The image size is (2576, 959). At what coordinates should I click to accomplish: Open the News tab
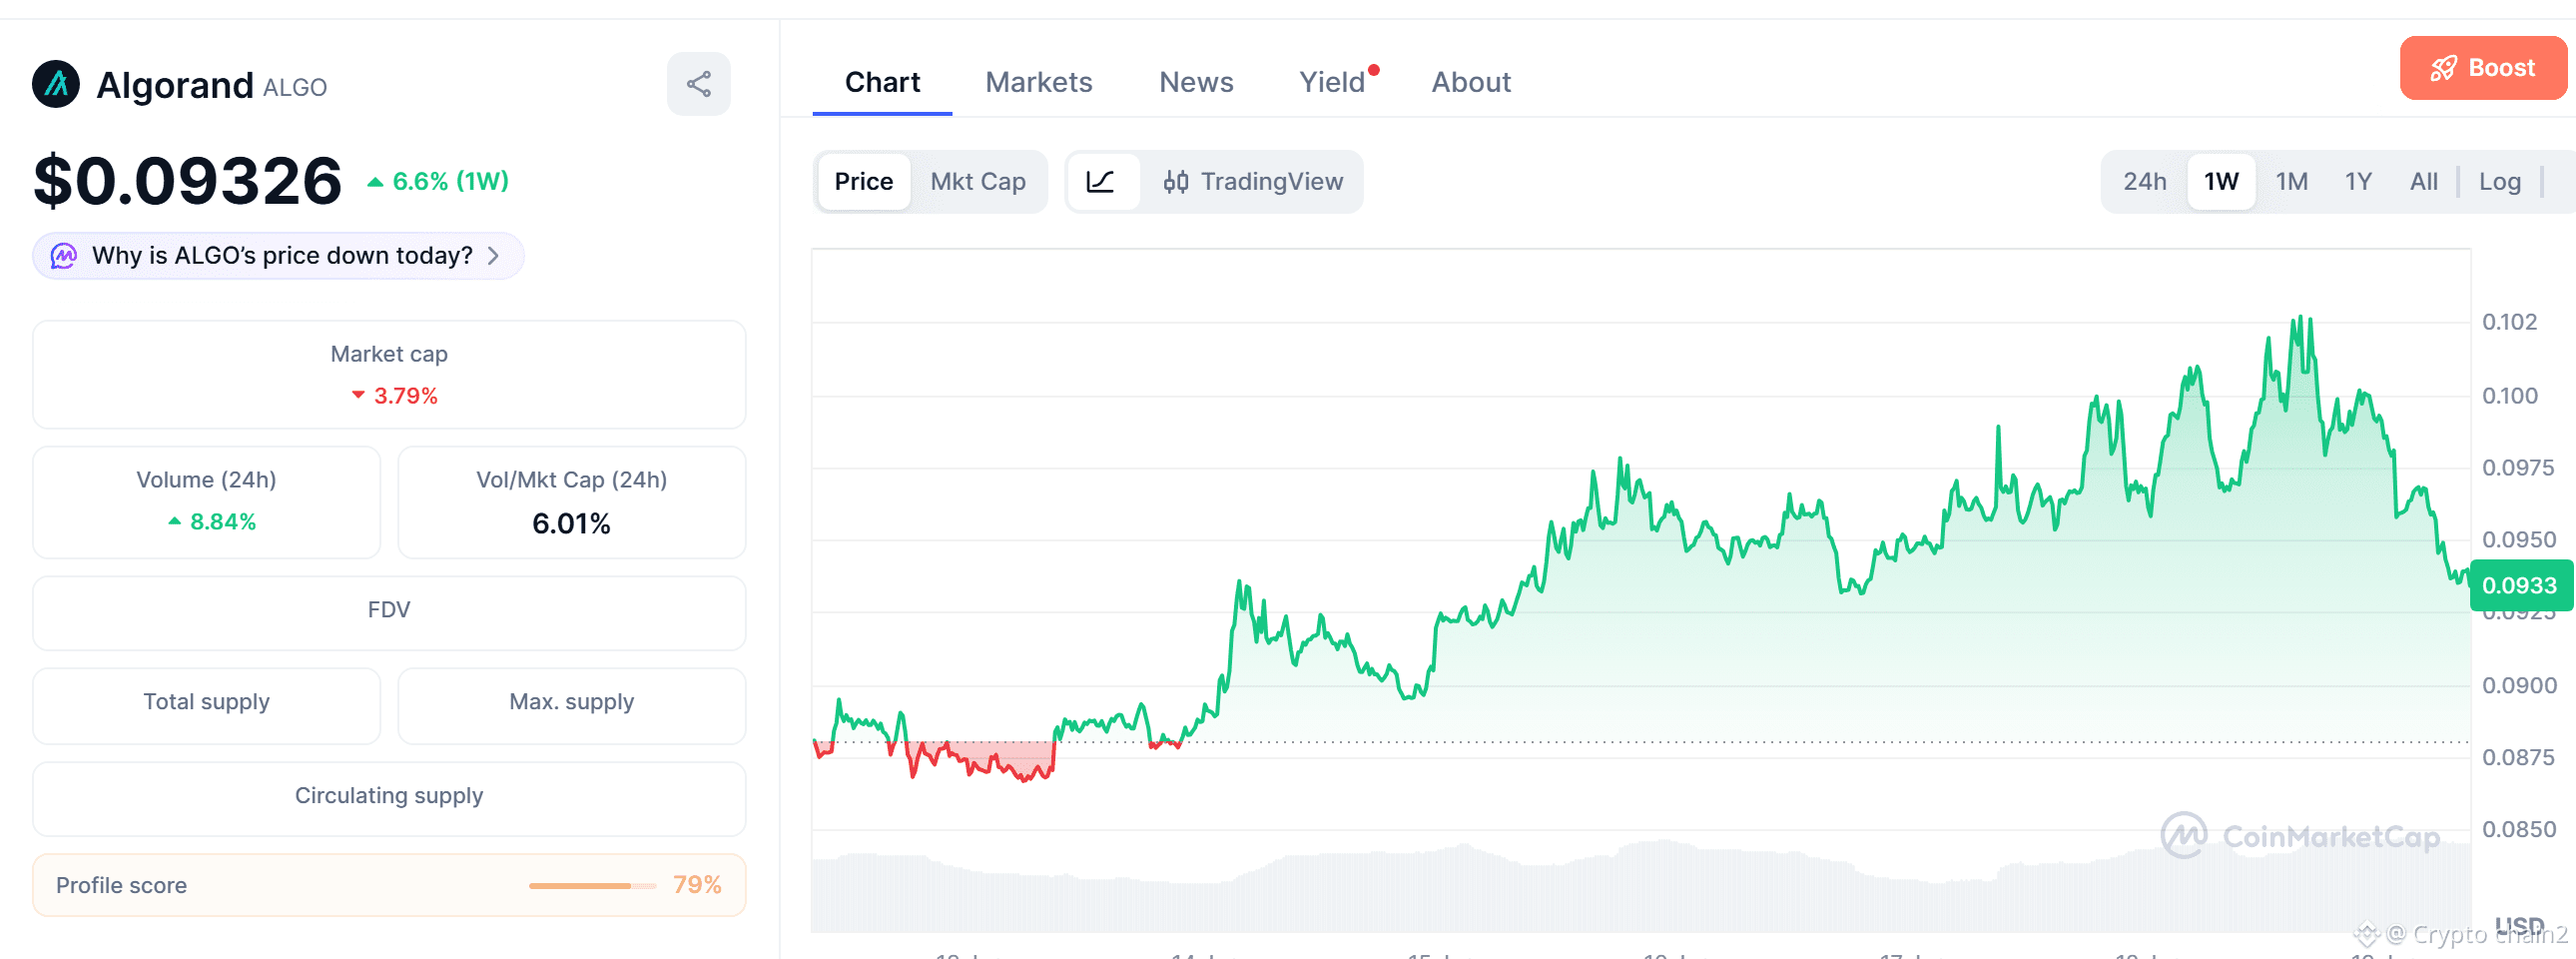point(1196,83)
